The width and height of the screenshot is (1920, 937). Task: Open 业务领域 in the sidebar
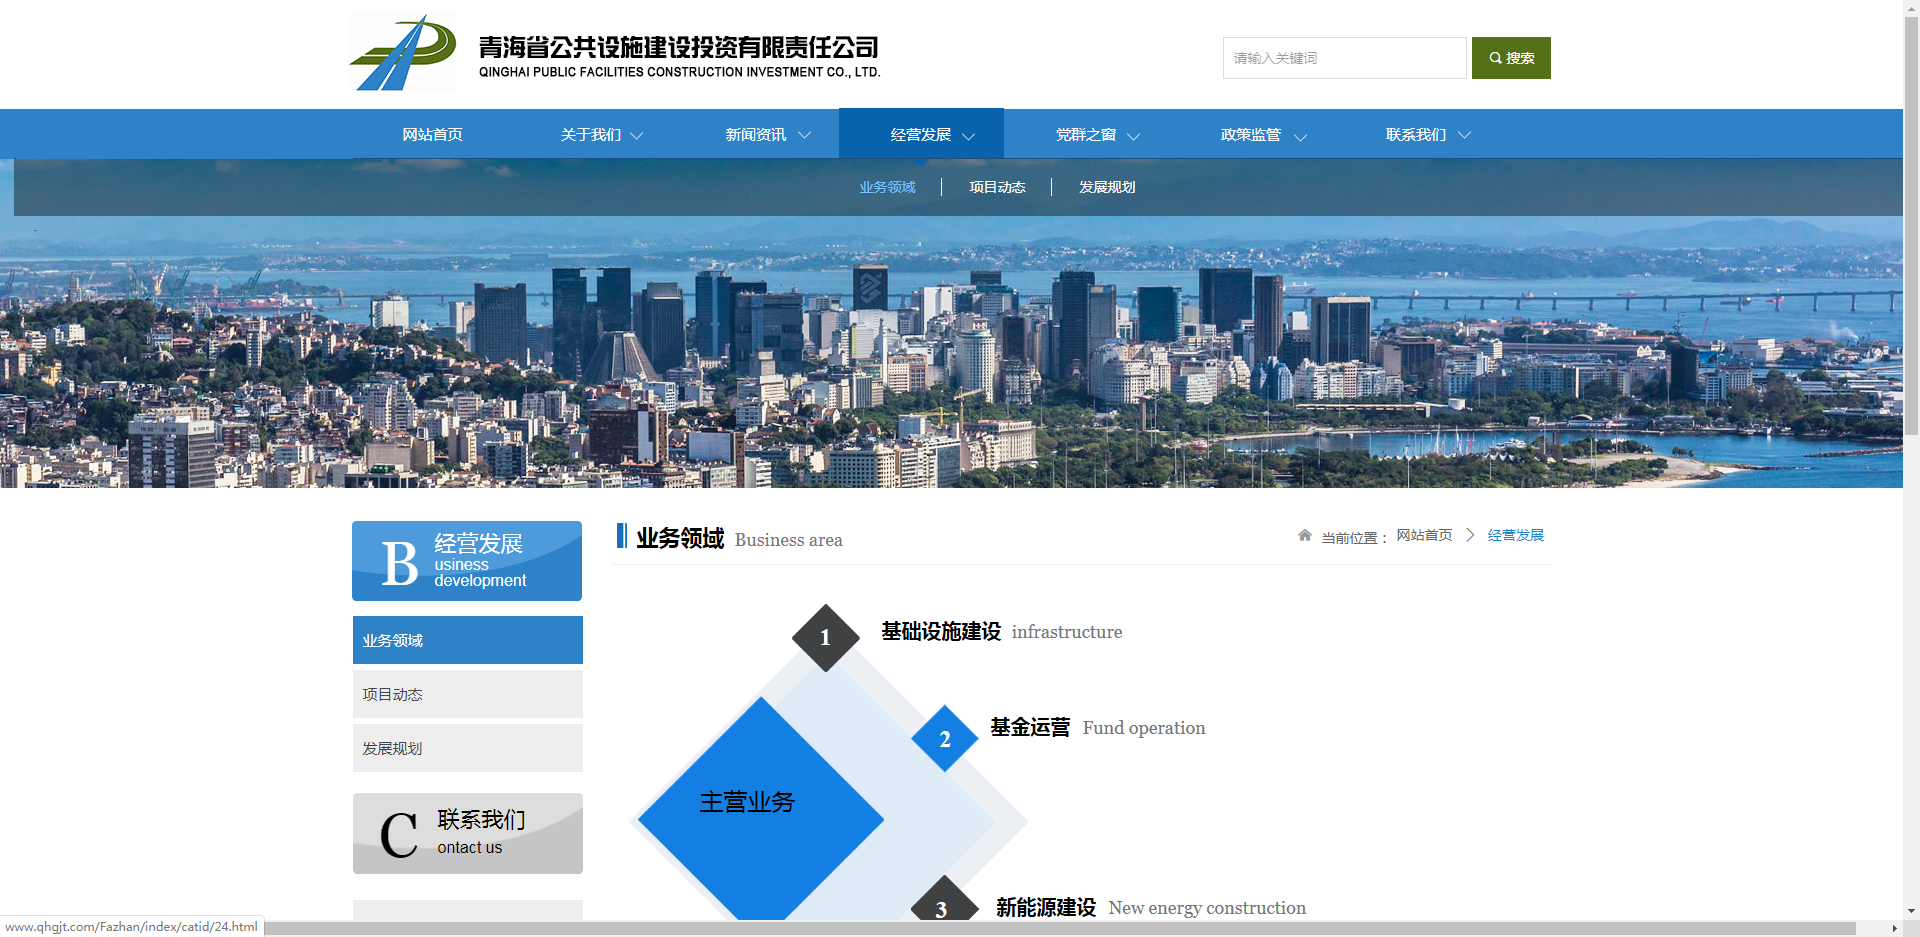tap(468, 640)
